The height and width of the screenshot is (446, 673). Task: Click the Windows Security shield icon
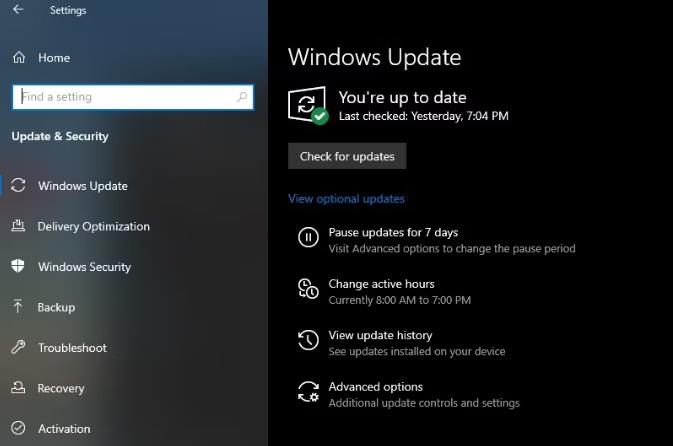point(18,266)
